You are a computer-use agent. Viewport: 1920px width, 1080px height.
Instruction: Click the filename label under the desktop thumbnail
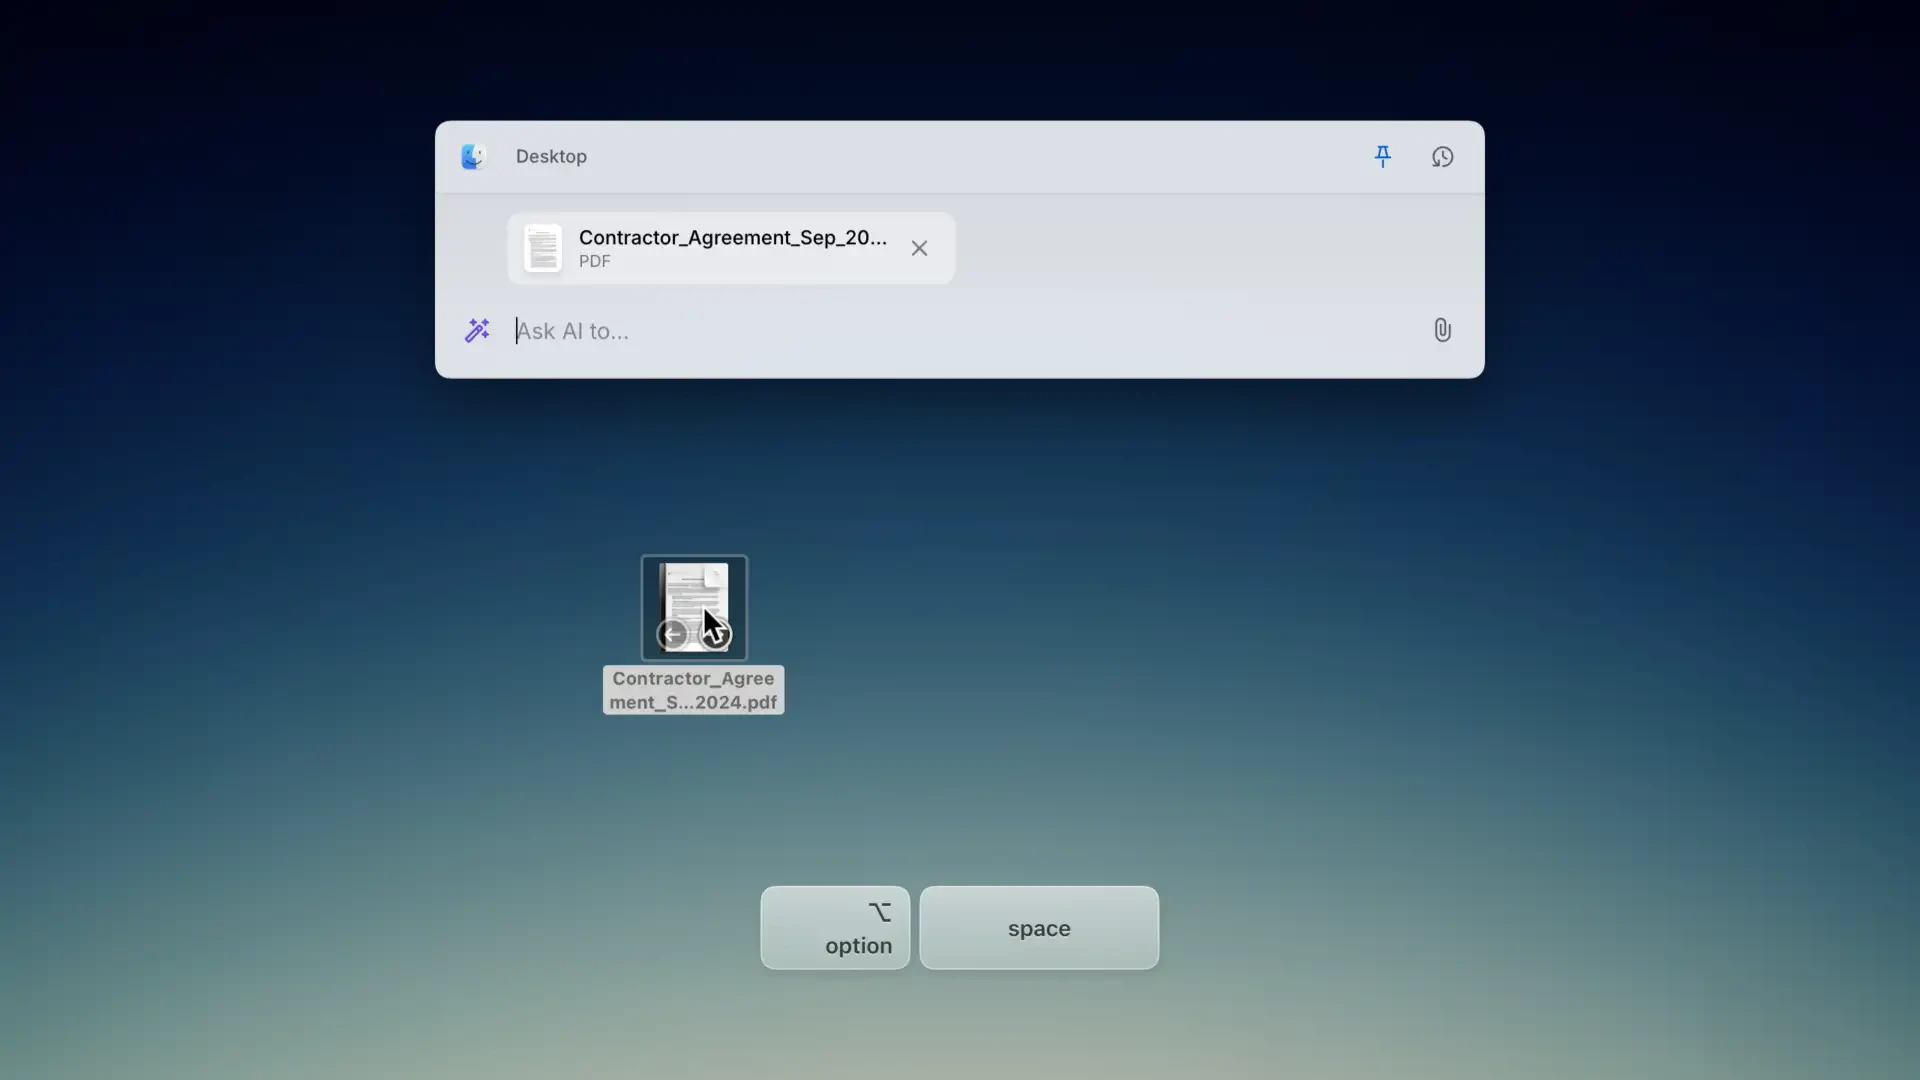coord(693,690)
